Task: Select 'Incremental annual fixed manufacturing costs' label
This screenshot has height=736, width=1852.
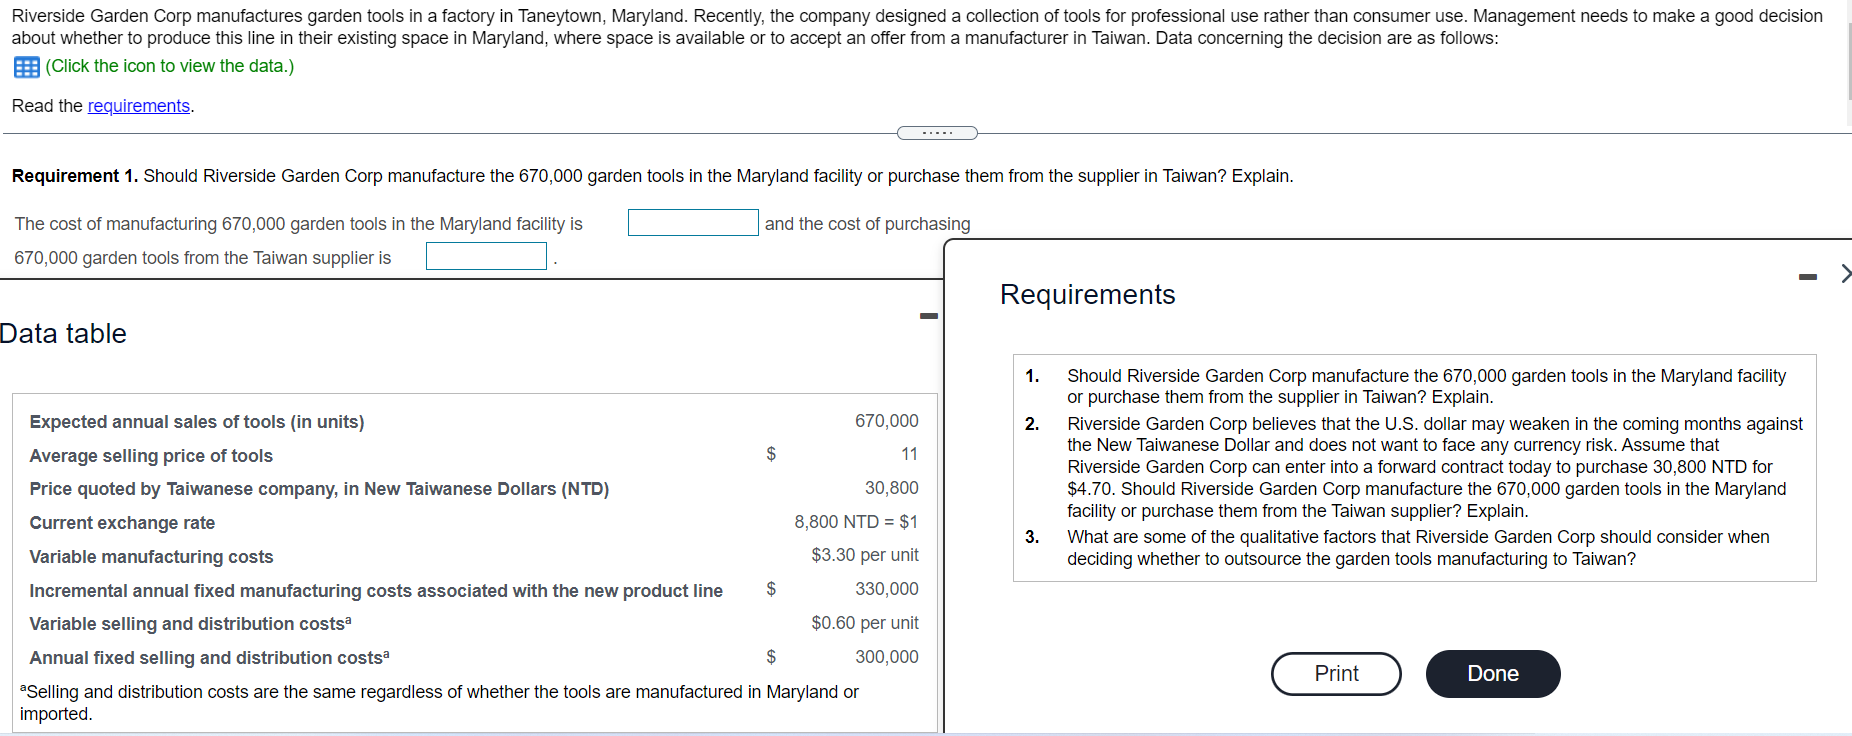Action: (376, 591)
